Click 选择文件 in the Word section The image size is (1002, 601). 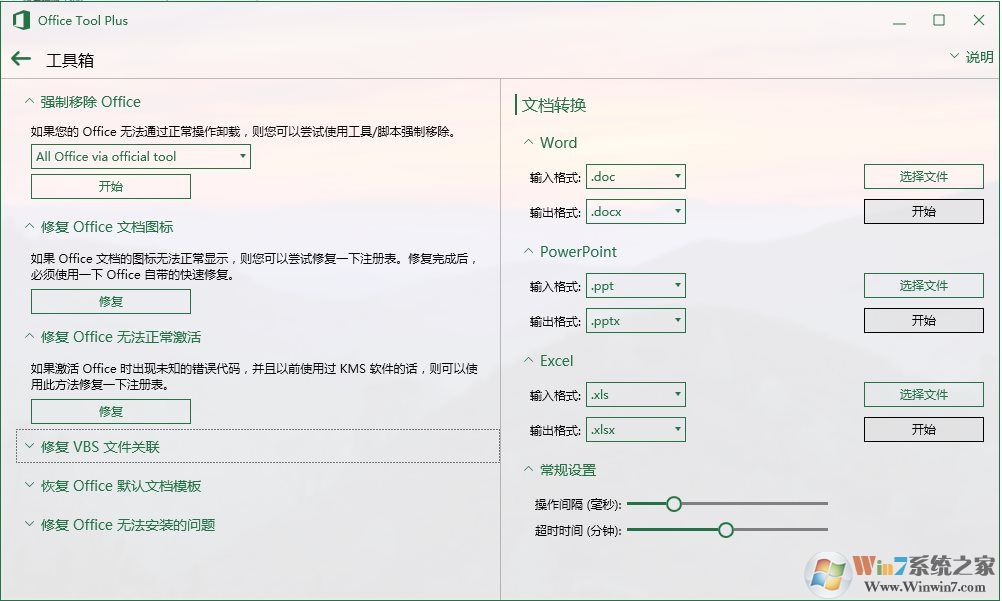pyautogui.click(x=922, y=176)
